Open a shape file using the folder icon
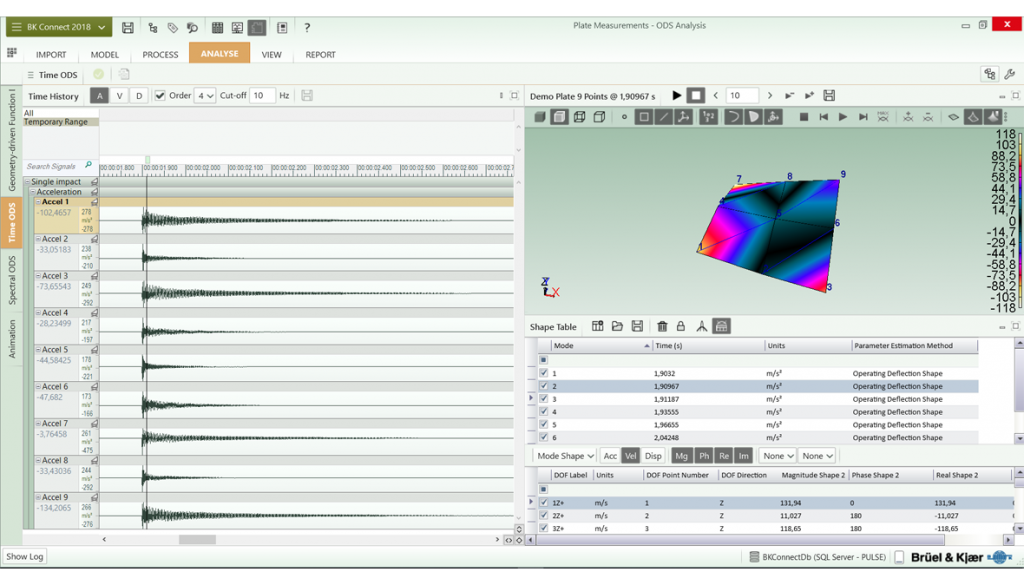 [x=618, y=325]
